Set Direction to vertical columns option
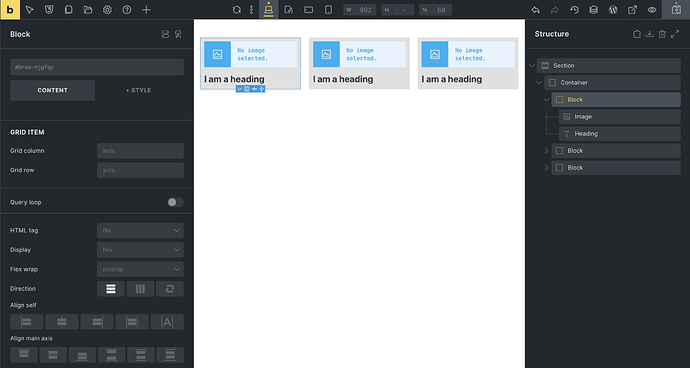The image size is (690, 368). tap(140, 289)
